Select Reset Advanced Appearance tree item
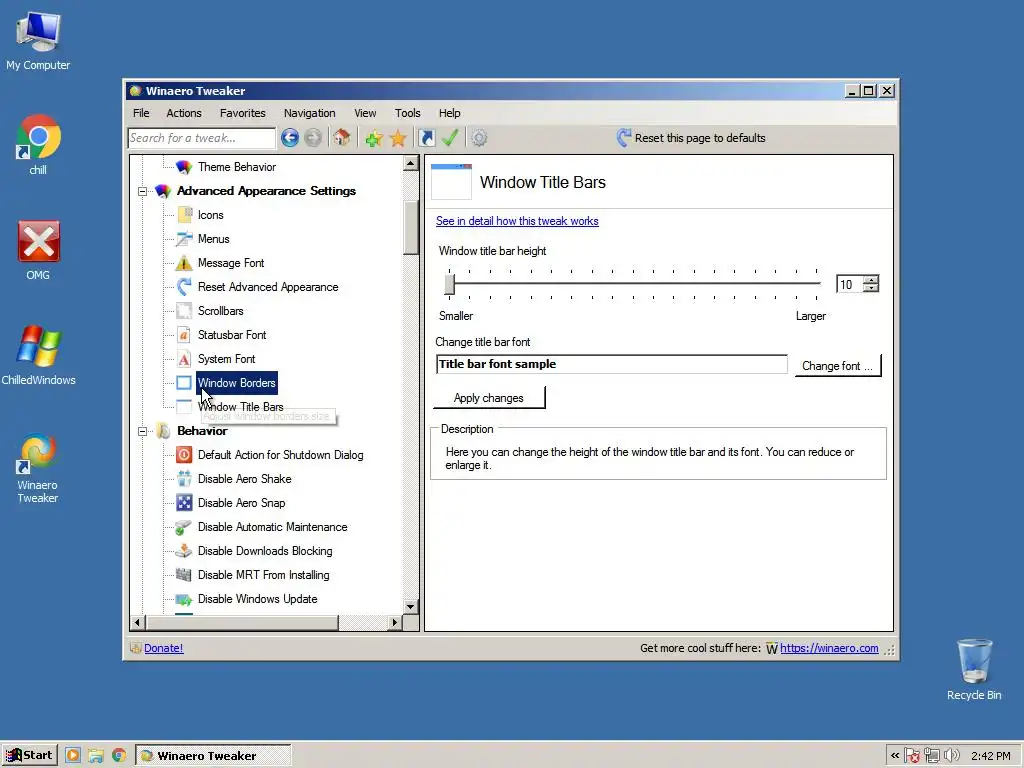Image resolution: width=1024 pixels, height=768 pixels. point(268,287)
